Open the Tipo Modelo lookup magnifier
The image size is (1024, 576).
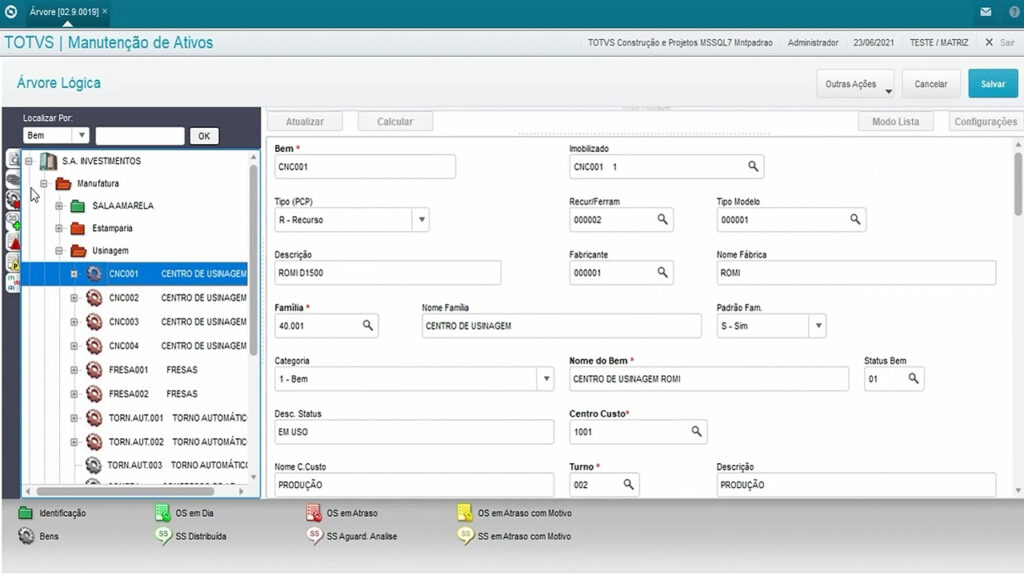pyautogui.click(x=855, y=219)
